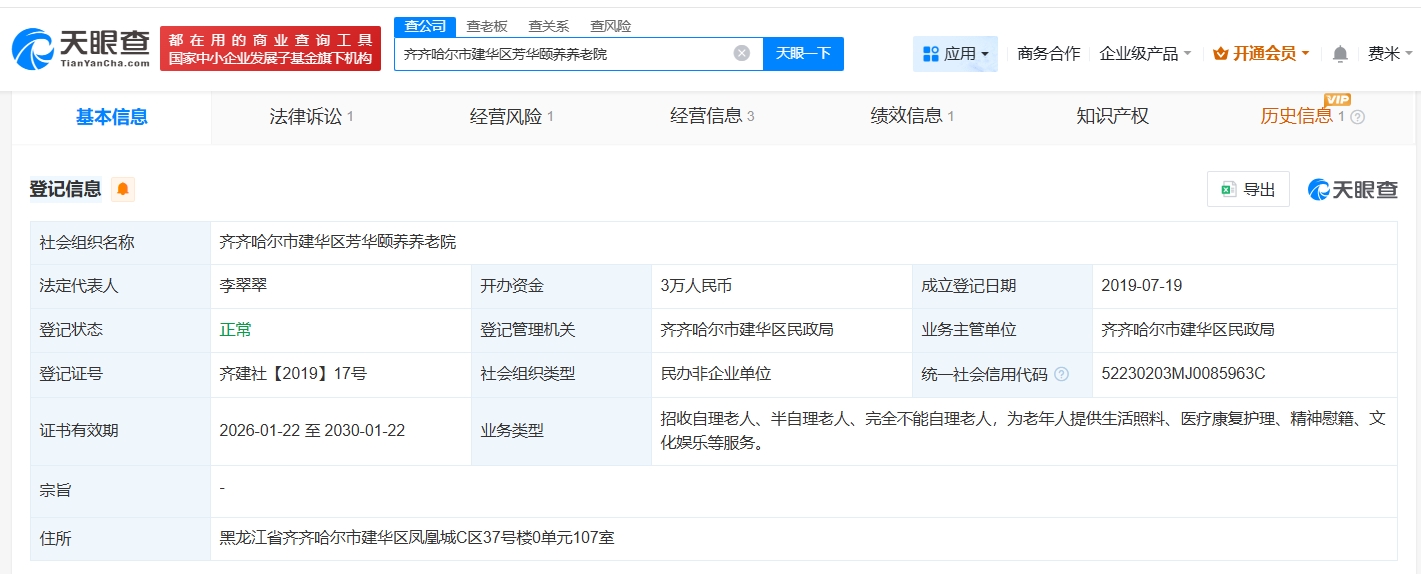Screen dimensions: 1421x574
Task: Select the 查老板 search tab
Action: [x=486, y=26]
